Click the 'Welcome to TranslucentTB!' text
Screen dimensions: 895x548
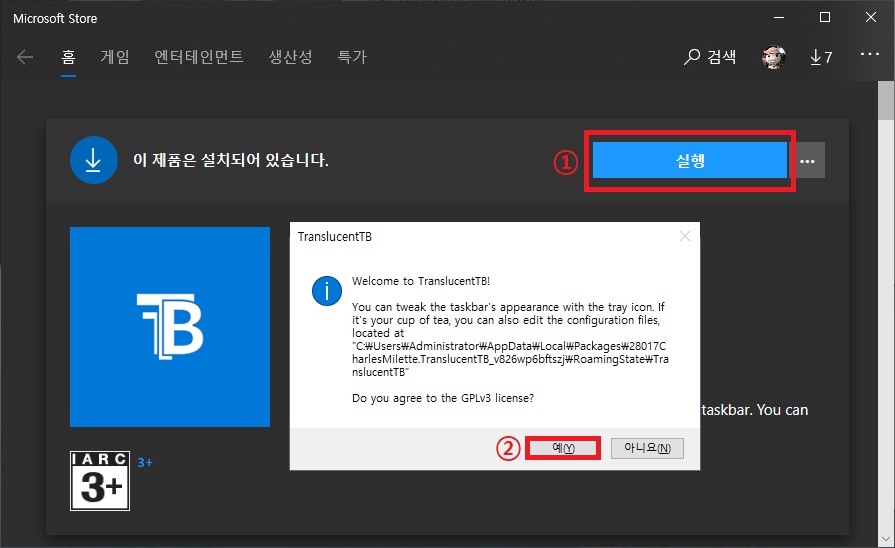point(421,281)
